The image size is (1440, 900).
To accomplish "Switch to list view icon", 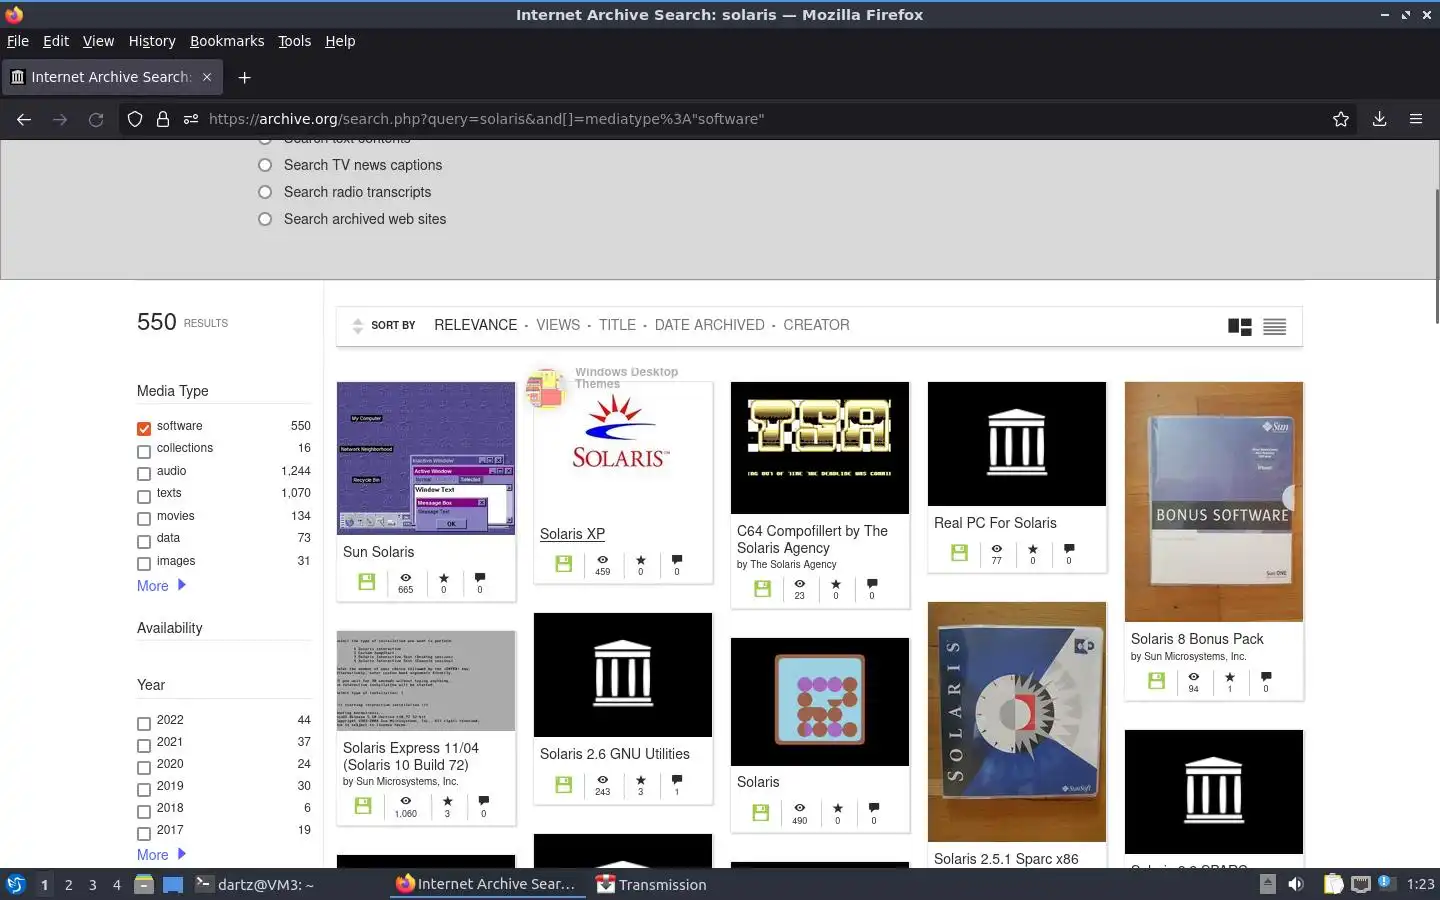I will tap(1274, 326).
